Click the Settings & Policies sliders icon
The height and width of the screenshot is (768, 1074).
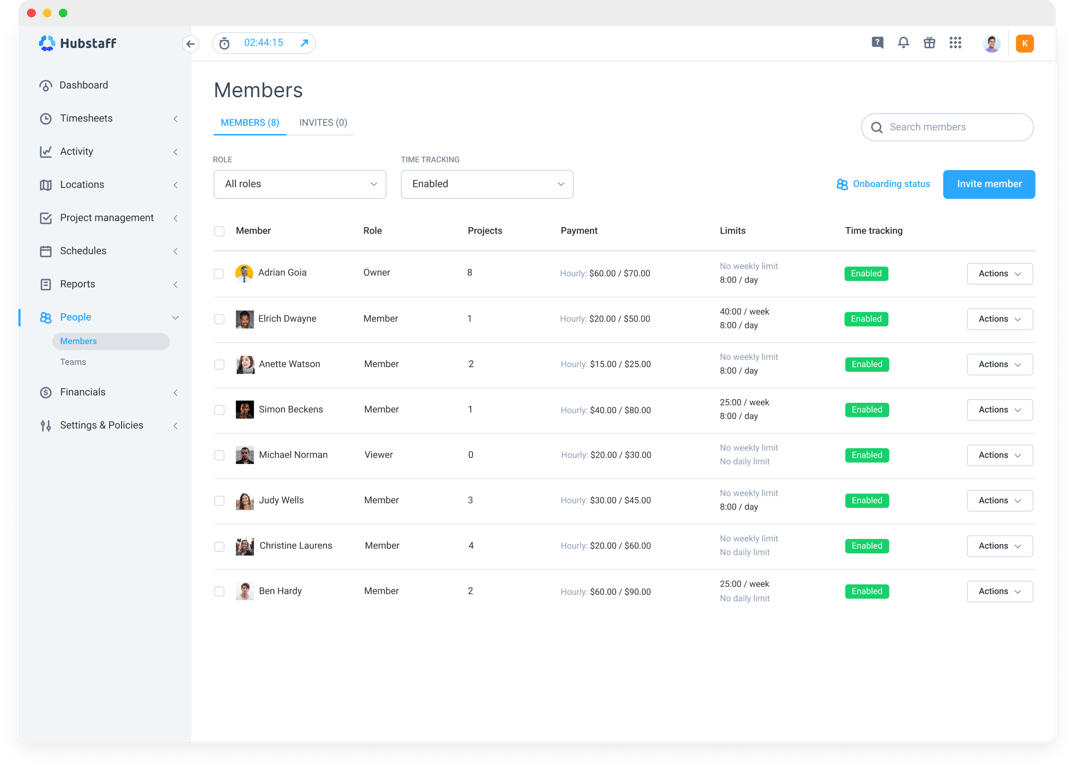coord(46,425)
